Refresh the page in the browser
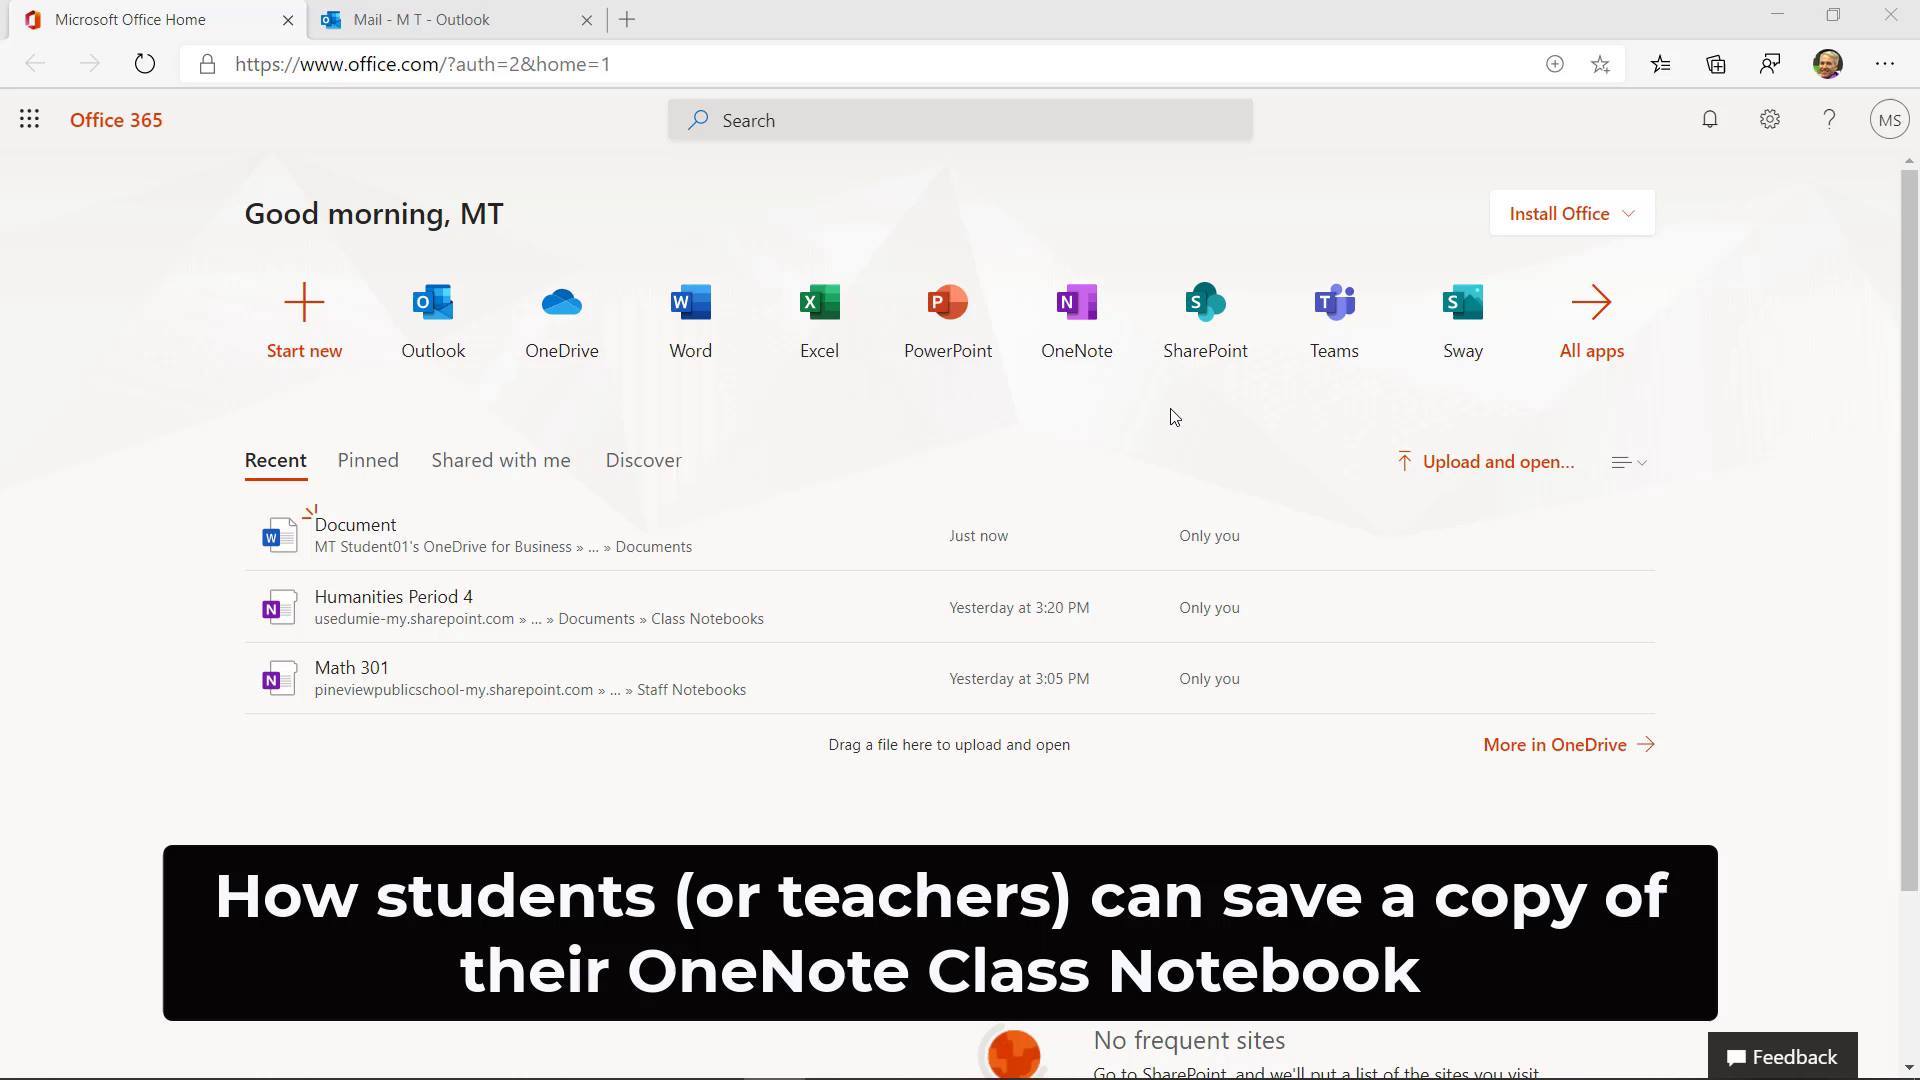This screenshot has height=1080, width=1920. (x=145, y=64)
